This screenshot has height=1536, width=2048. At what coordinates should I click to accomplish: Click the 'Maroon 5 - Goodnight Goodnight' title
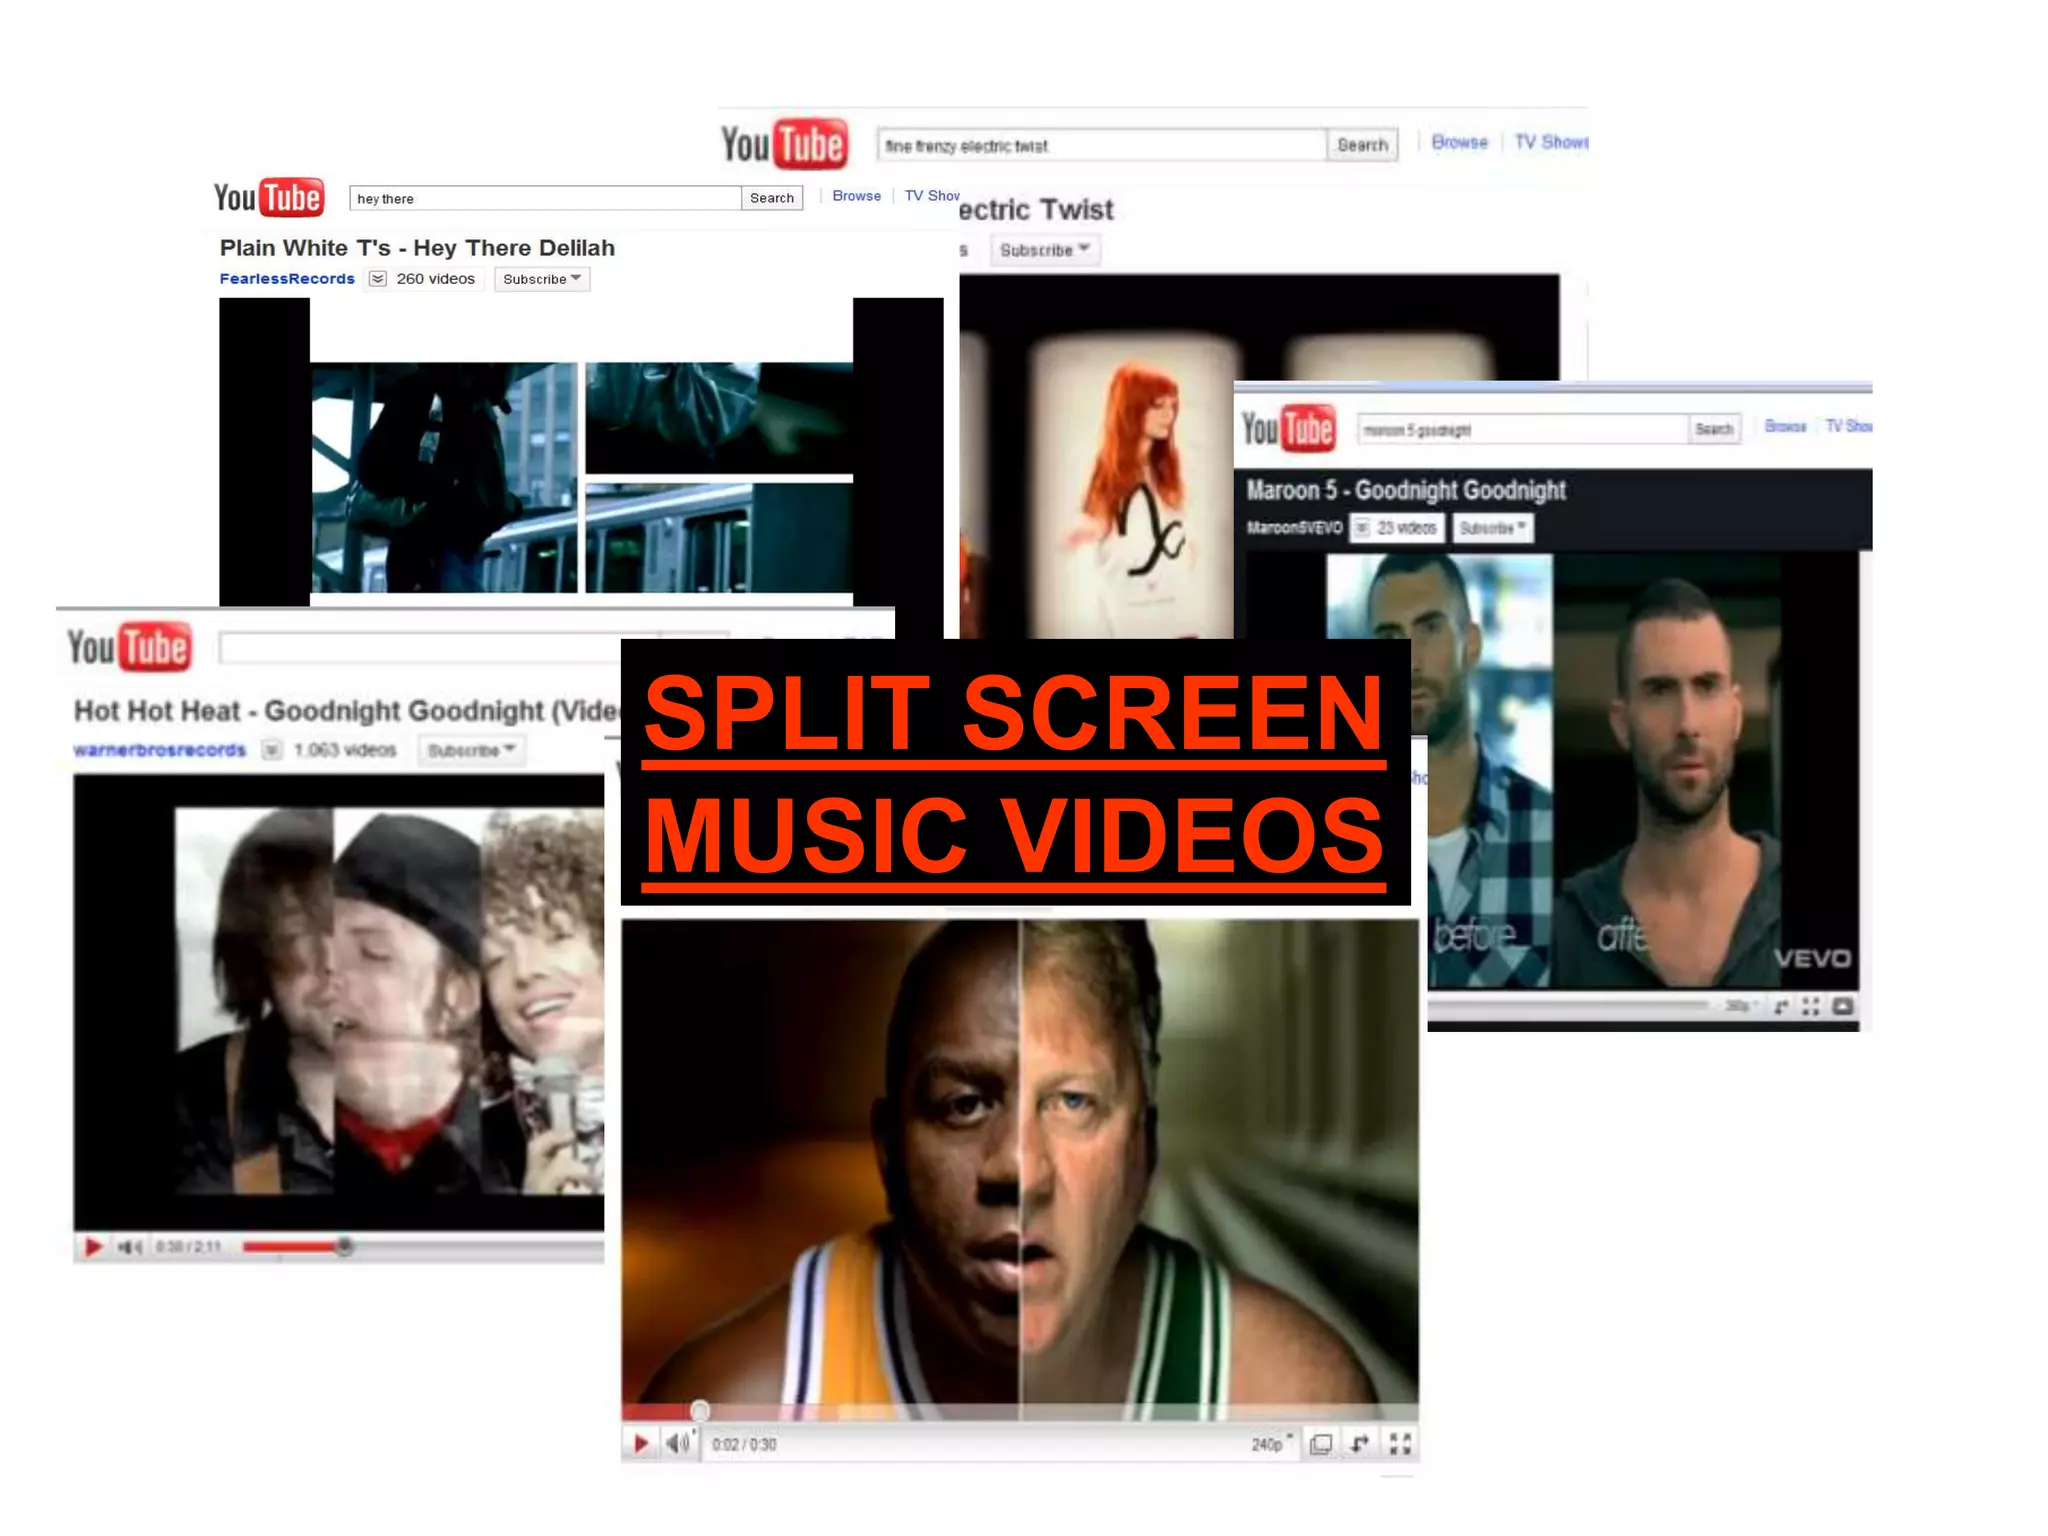coord(1405,490)
